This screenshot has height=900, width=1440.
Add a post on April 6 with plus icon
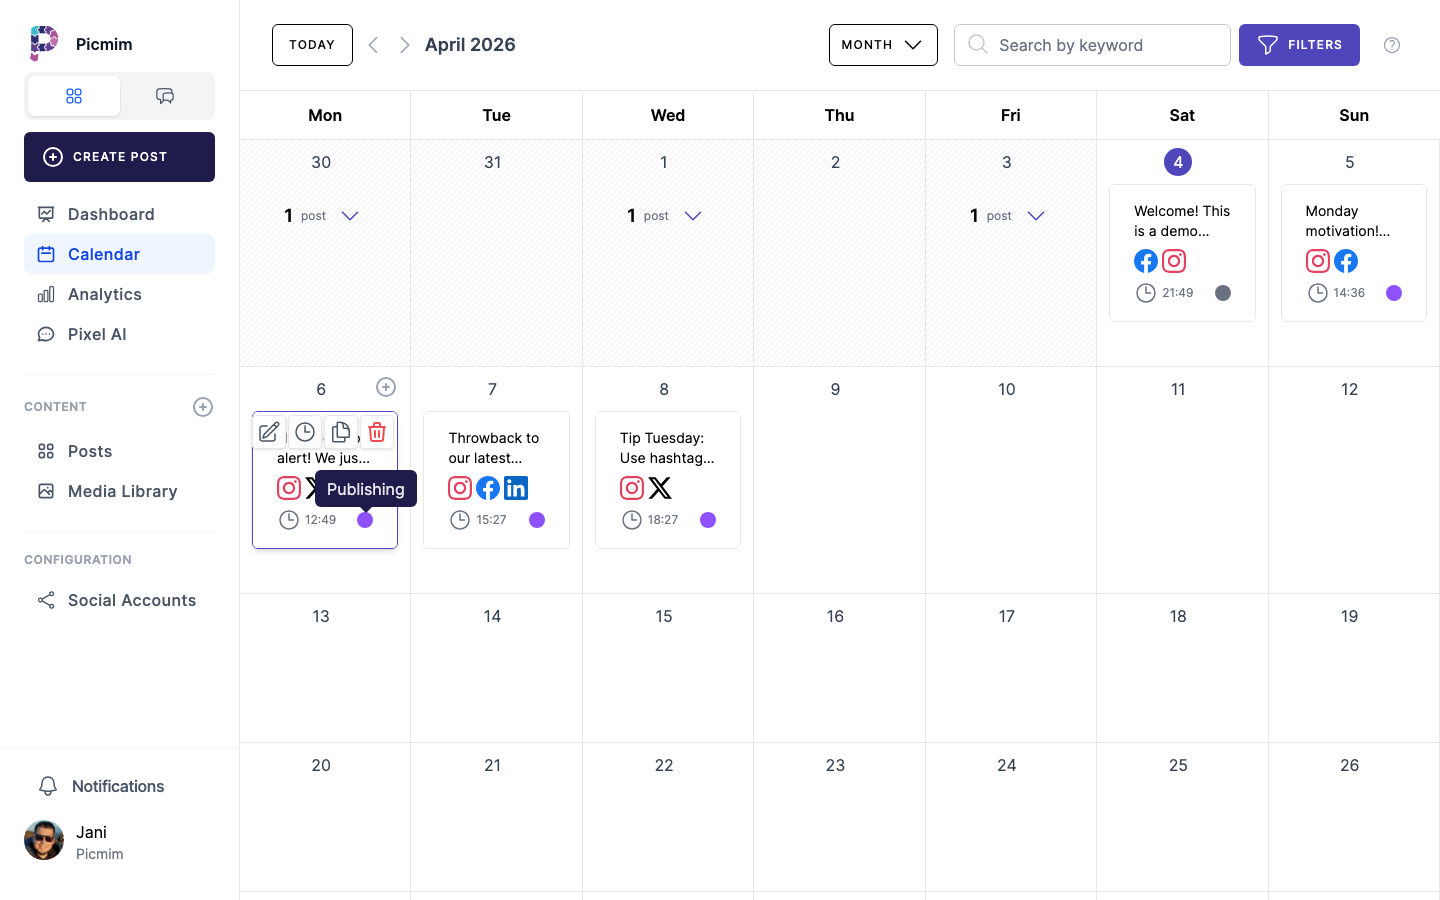pyautogui.click(x=386, y=387)
